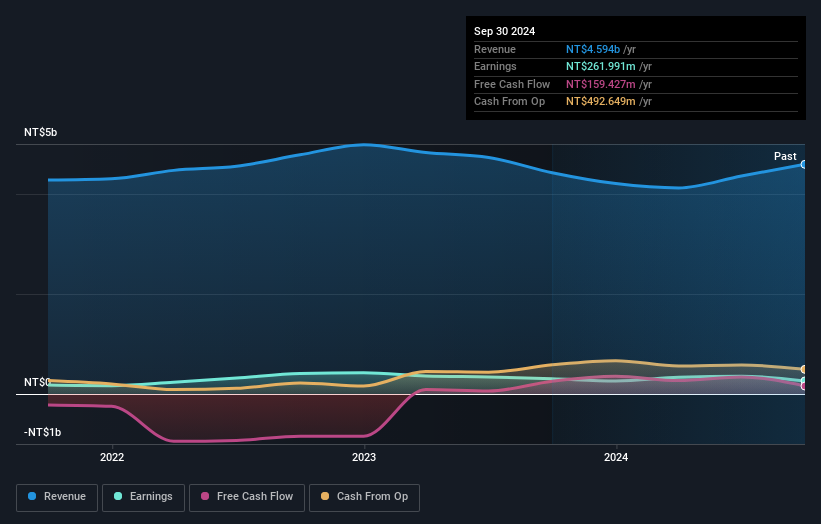Click the pink Free Cash Flow endpoint marker
This screenshot has width=821, height=524.
(x=804, y=386)
